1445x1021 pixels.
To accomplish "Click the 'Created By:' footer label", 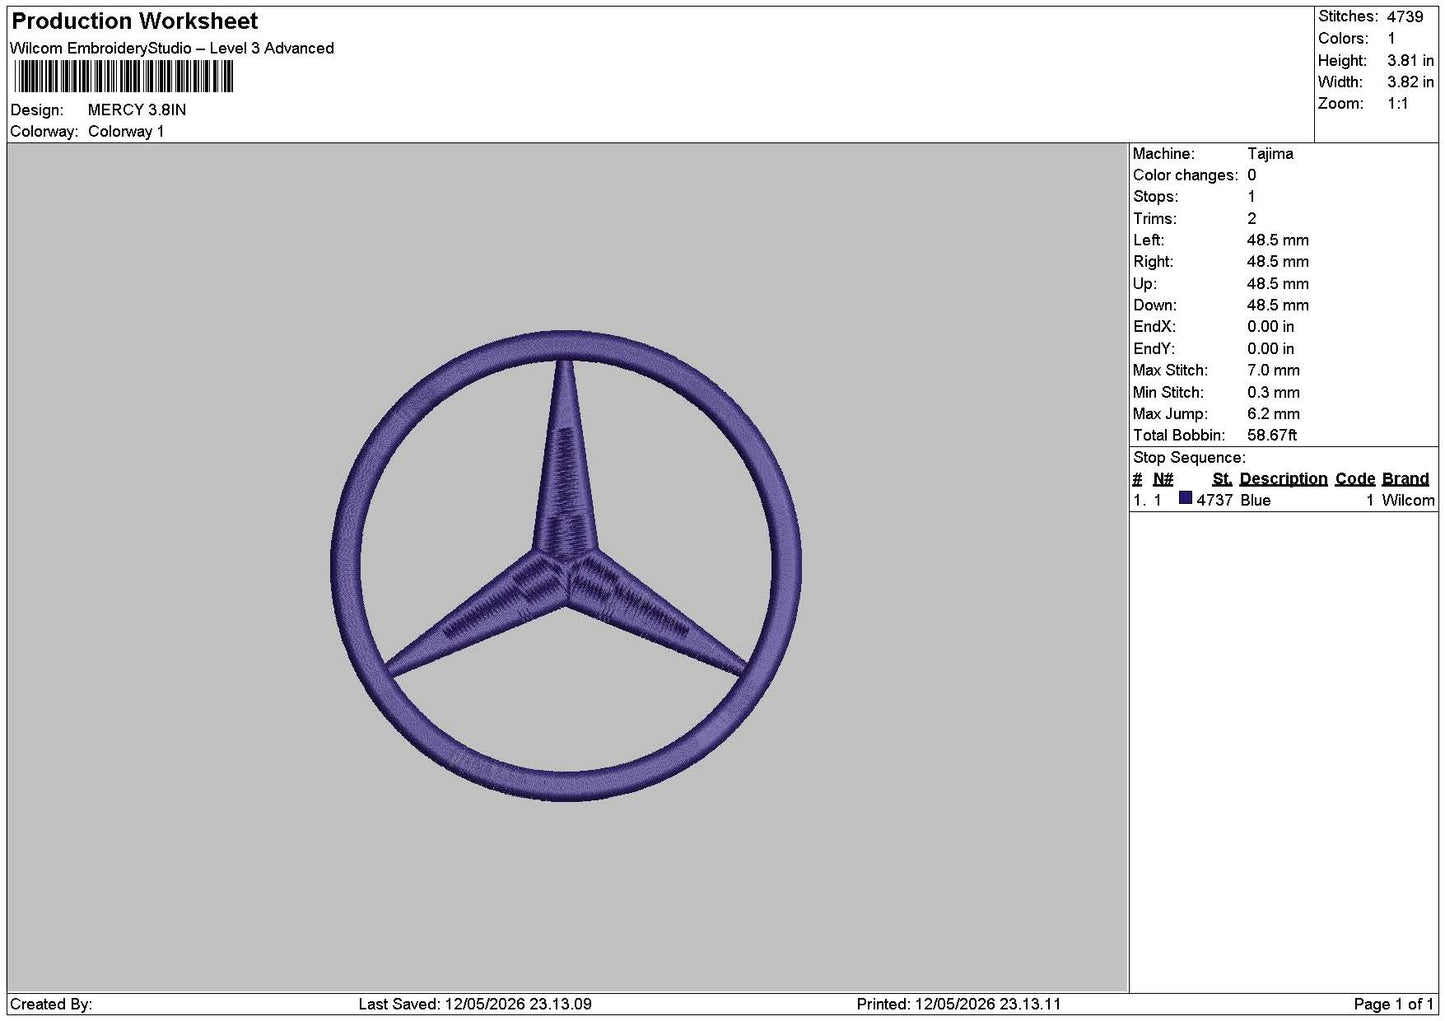I will coord(51,1004).
